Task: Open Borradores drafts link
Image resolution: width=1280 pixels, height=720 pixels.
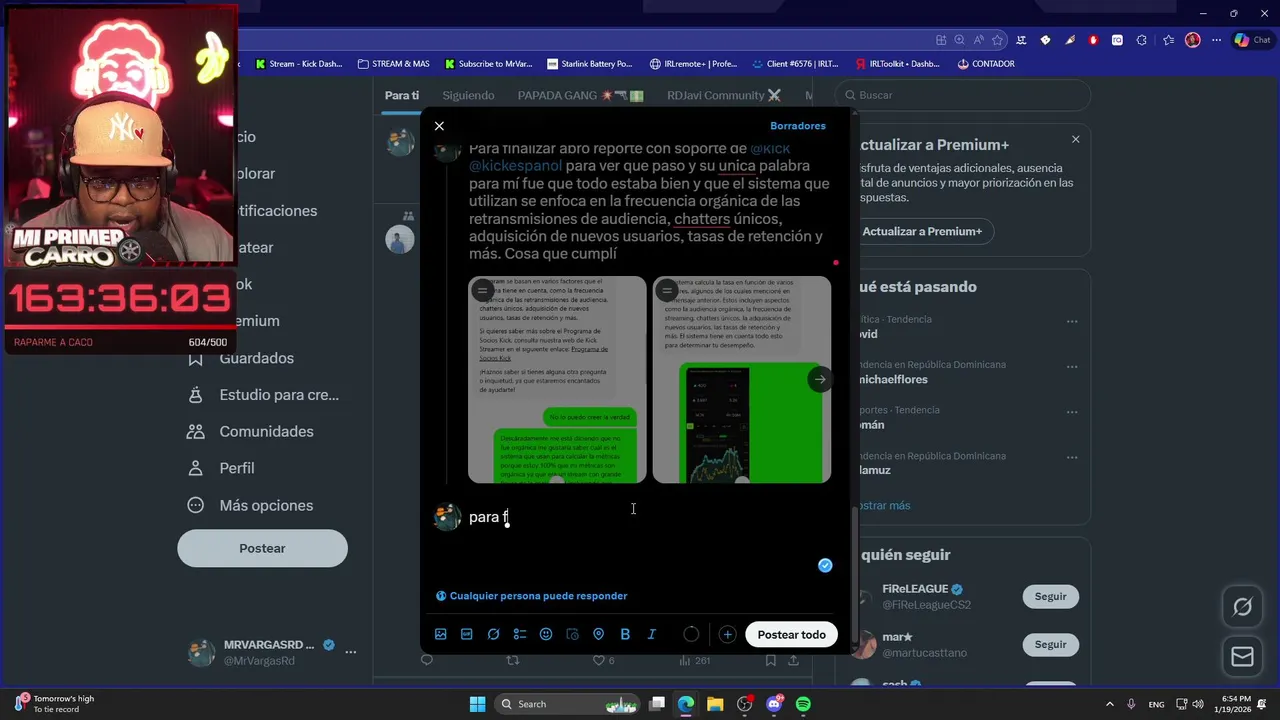Action: pyautogui.click(x=798, y=126)
